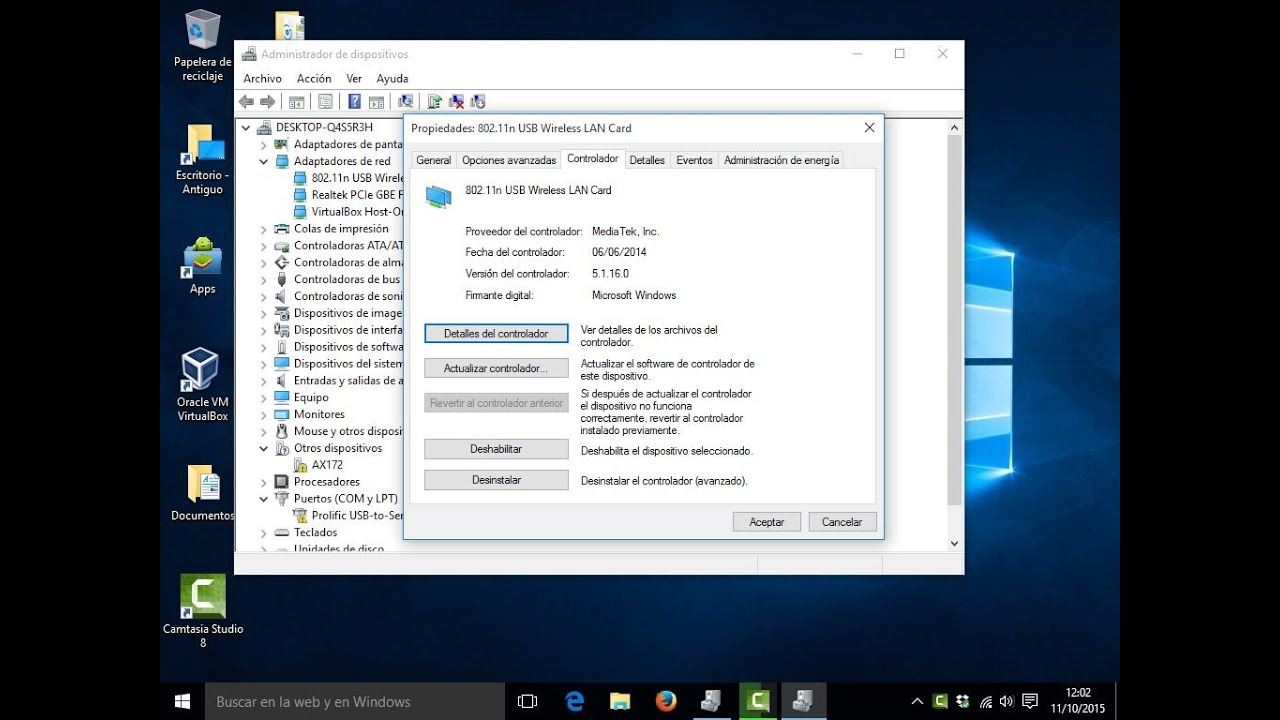
Task: Open Task View on the taskbar
Action: [x=528, y=702]
